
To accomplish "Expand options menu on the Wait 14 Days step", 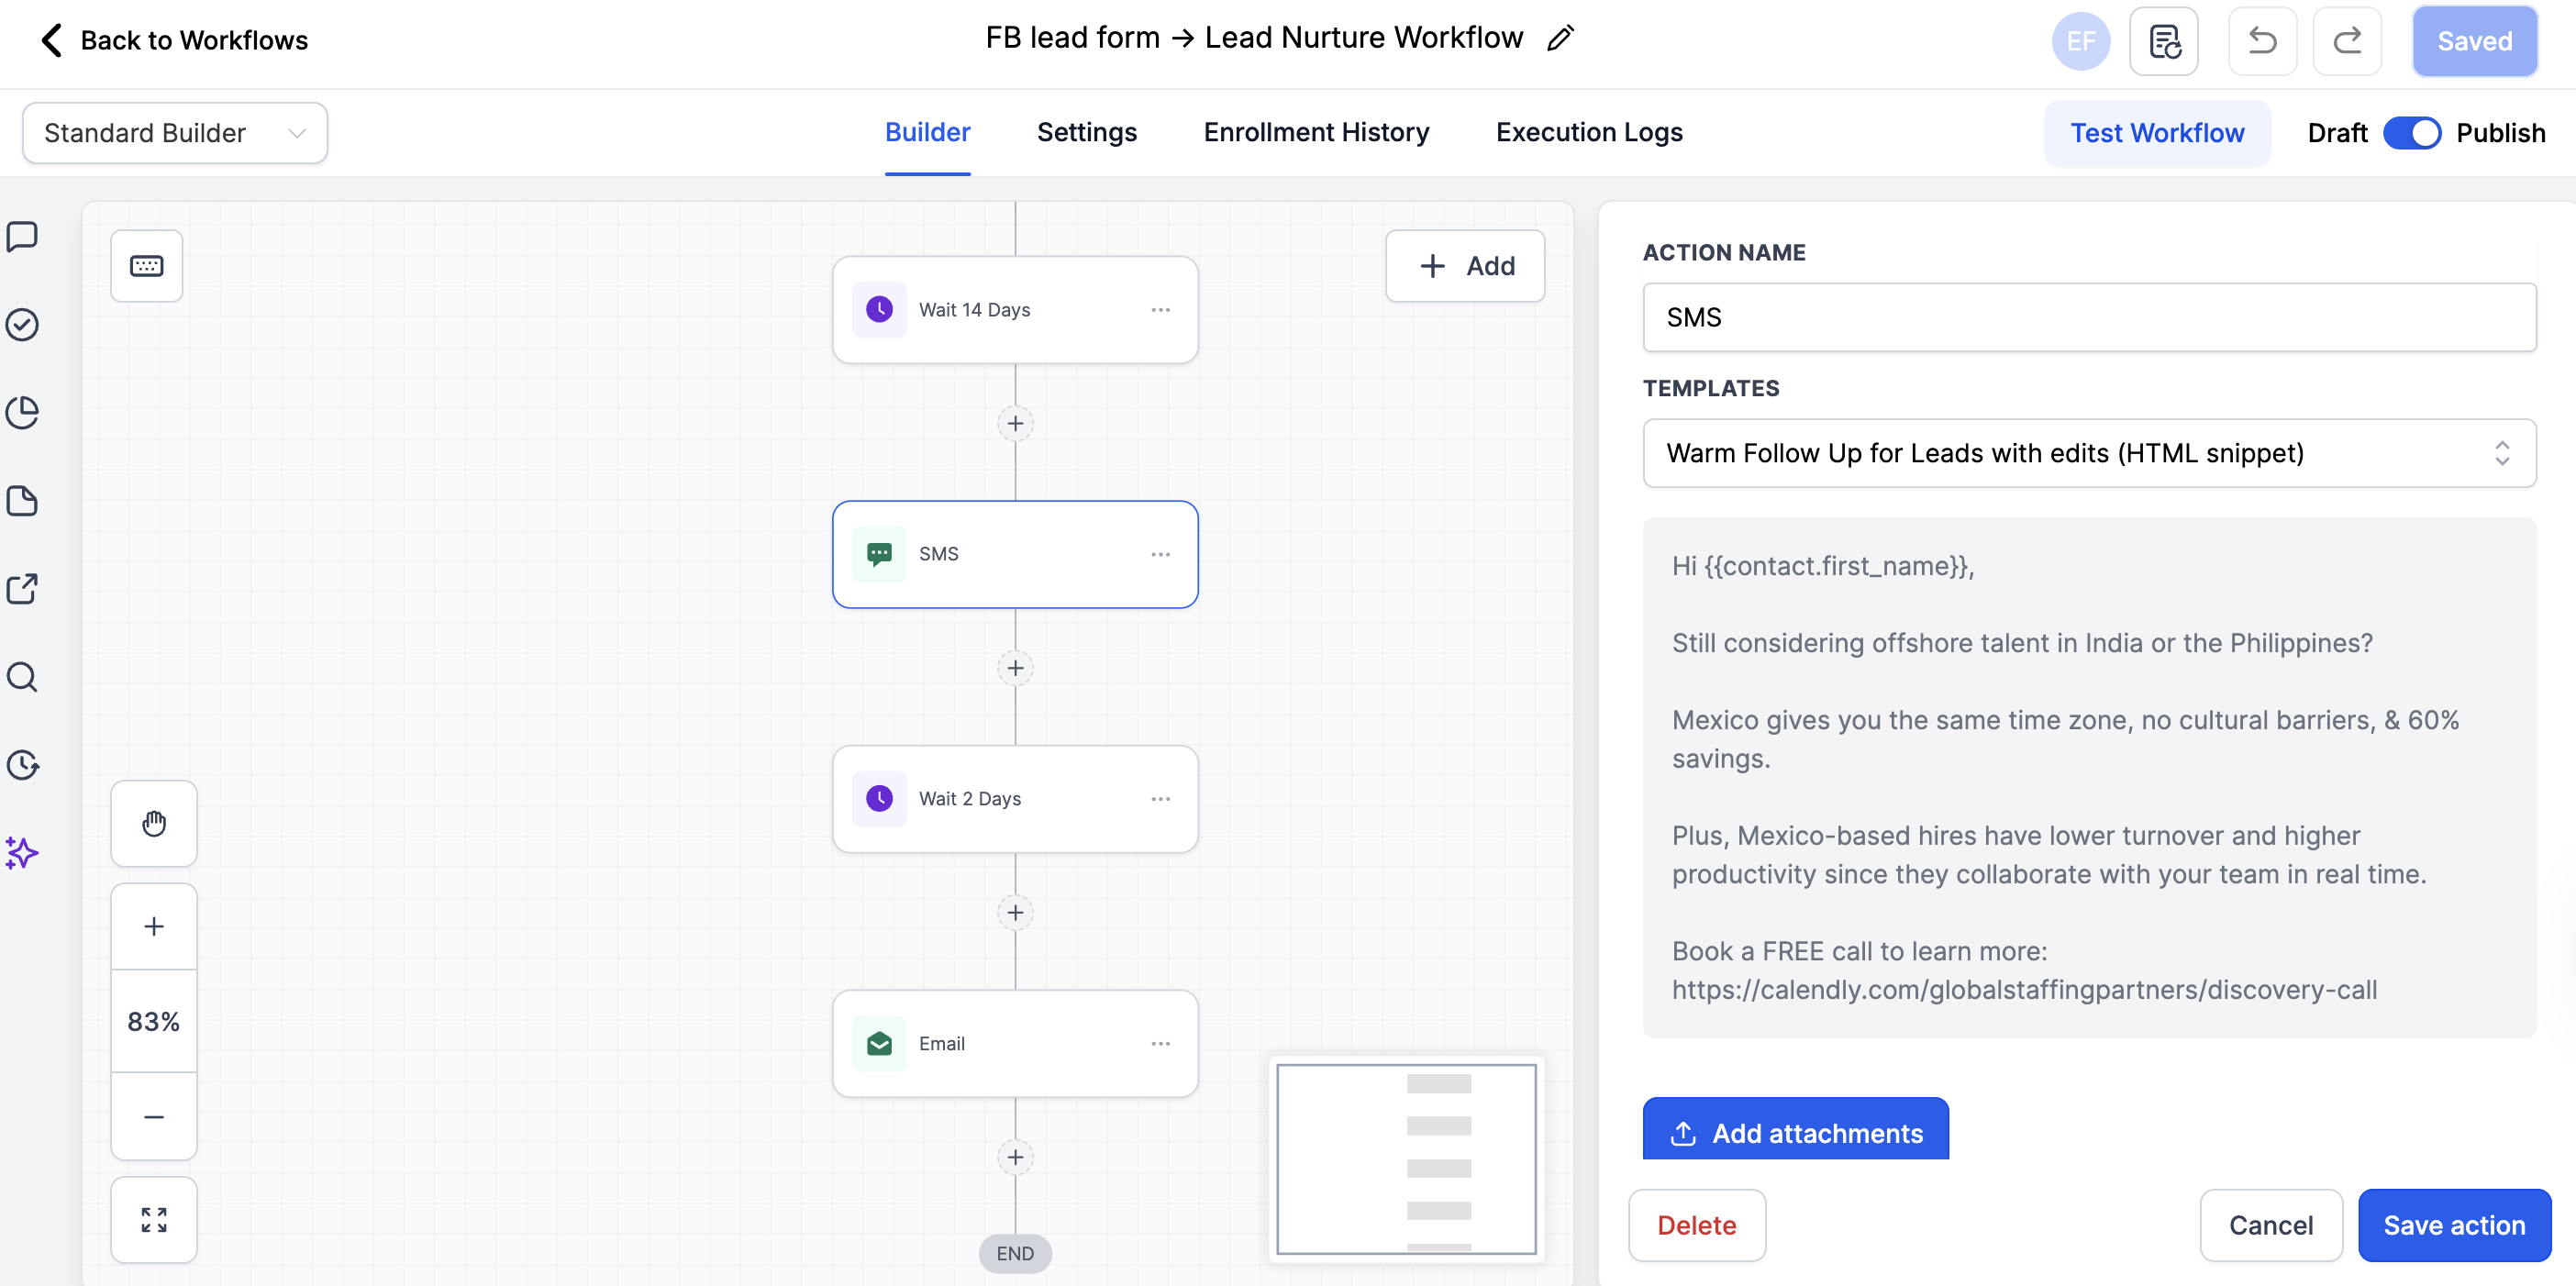I will 1161,309.
